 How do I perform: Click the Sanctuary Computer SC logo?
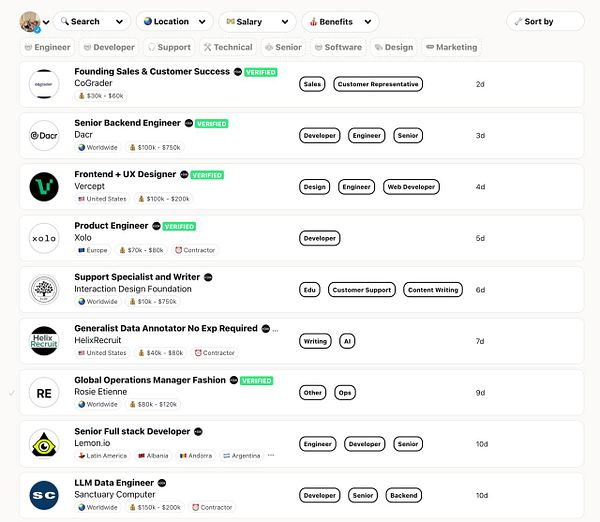(44, 495)
